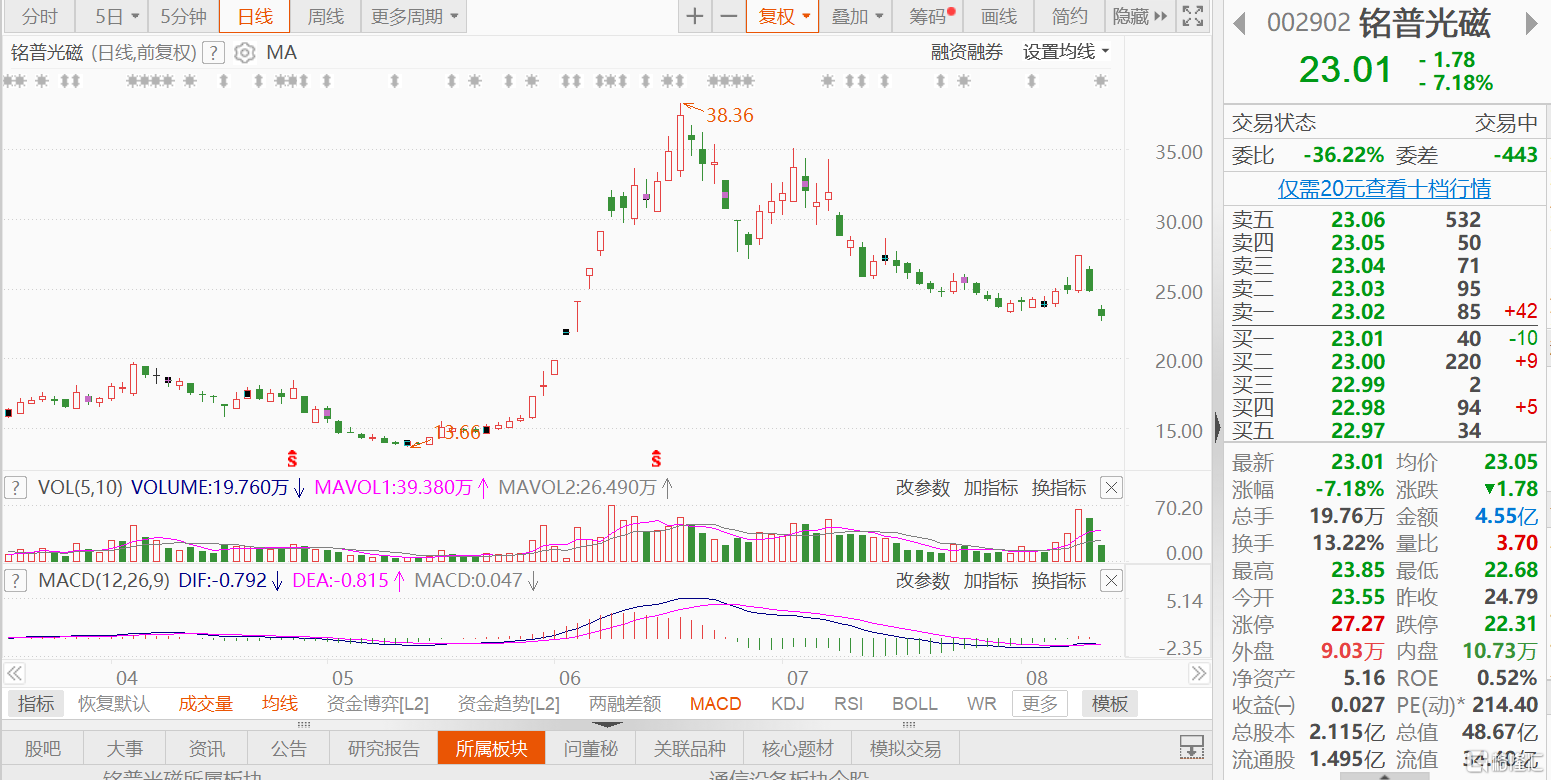Enable the BOLL indicator

pos(915,704)
